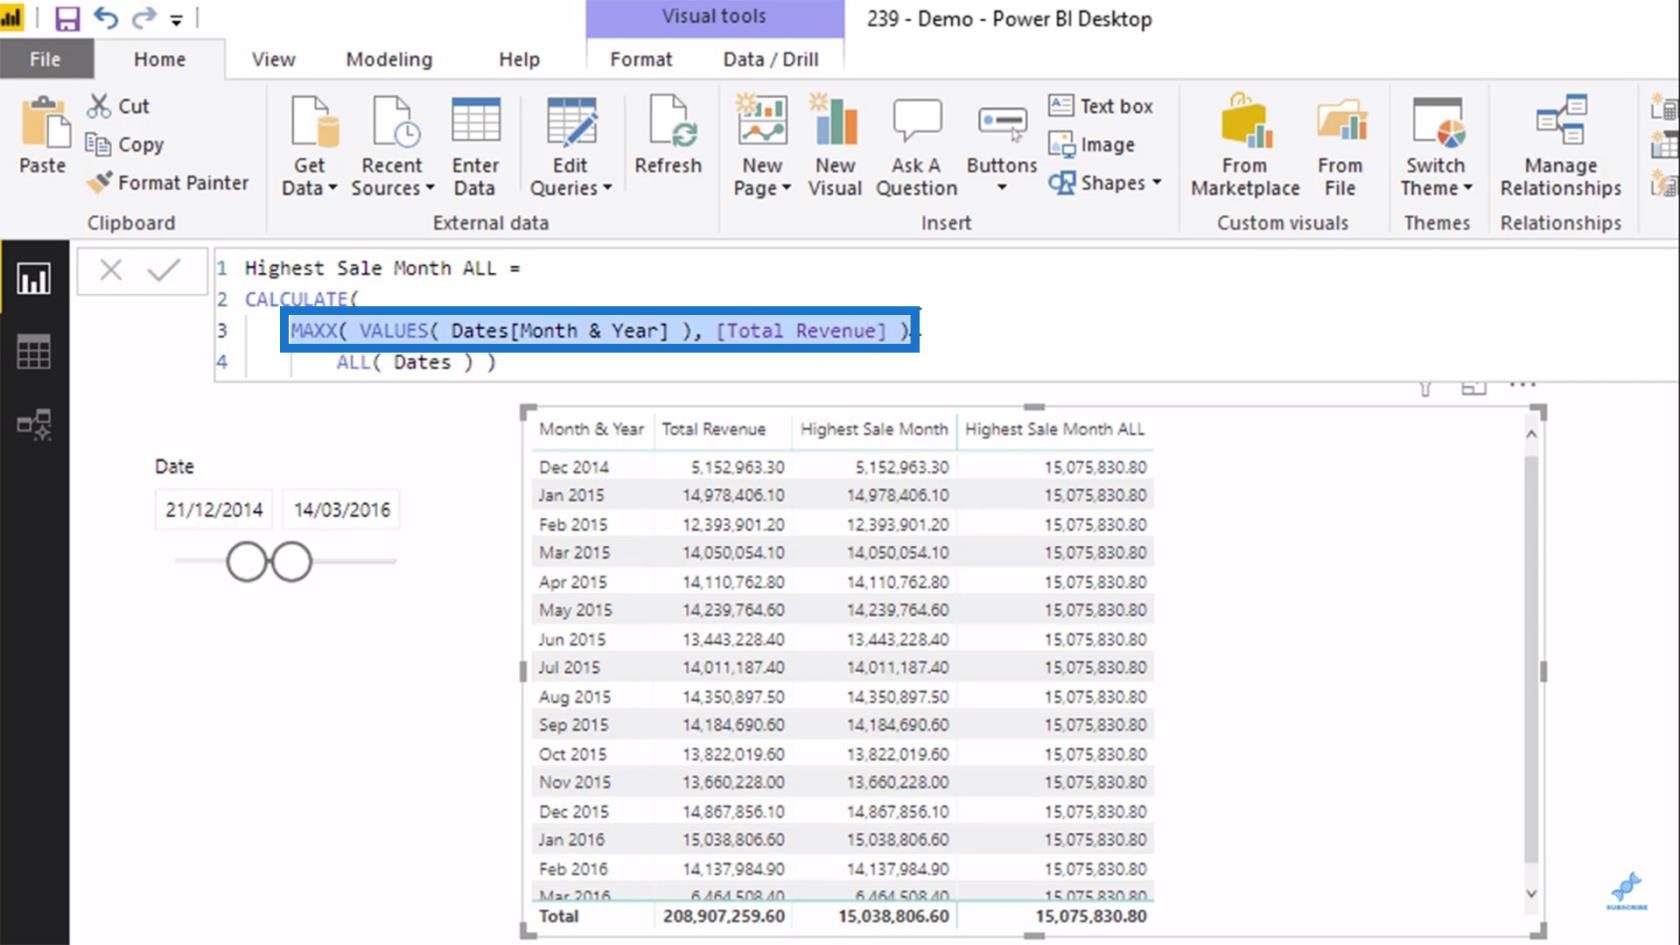
Task: Click table scrollbar up arrow
Action: [1531, 434]
